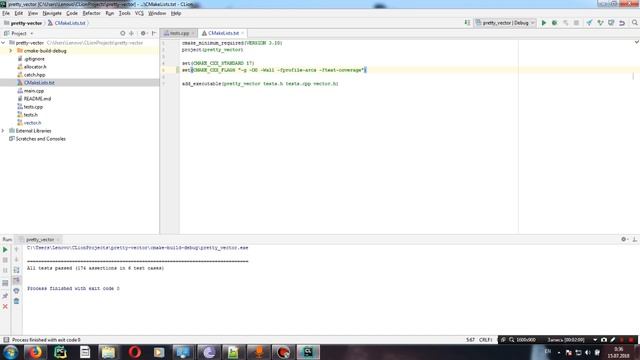
Task: Click the CRLF line separator in status bar
Action: click(485, 340)
